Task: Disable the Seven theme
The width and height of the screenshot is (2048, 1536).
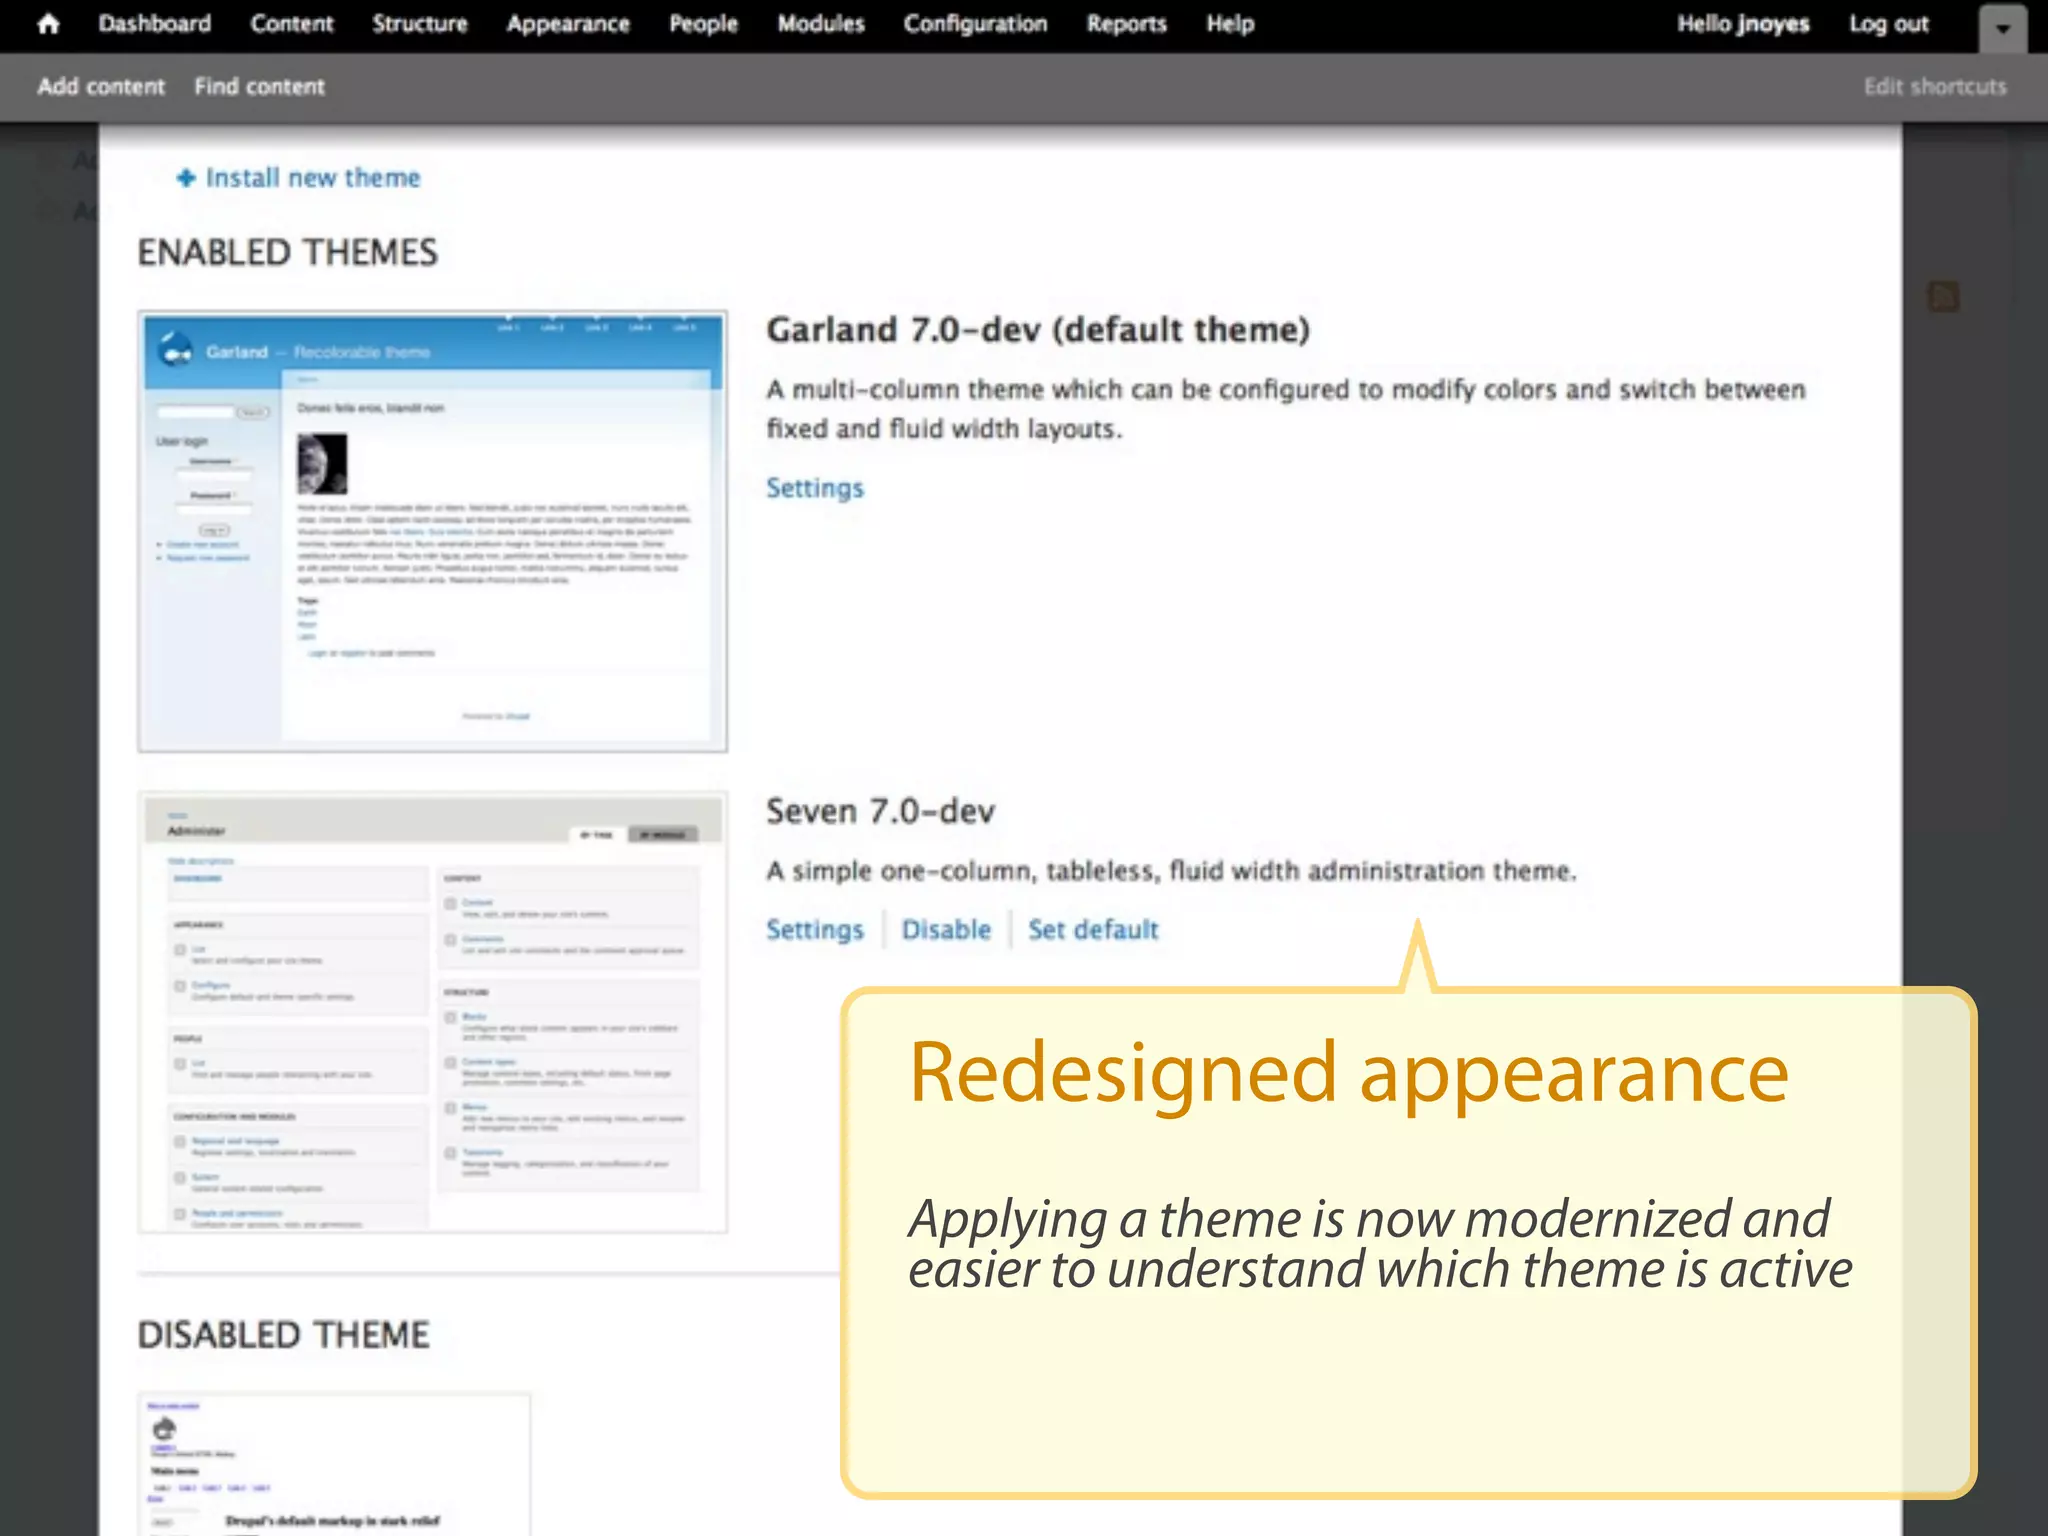Action: click(x=945, y=930)
